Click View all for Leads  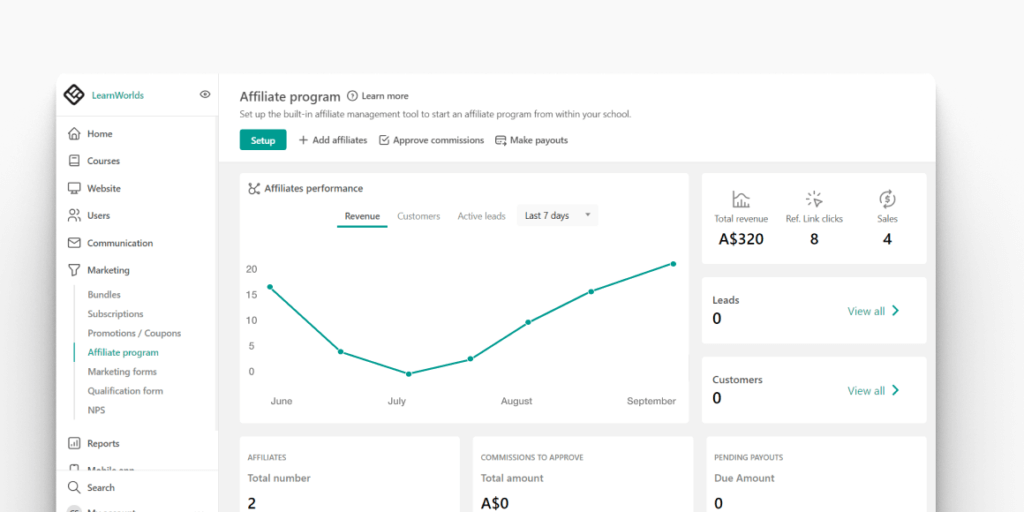874,311
